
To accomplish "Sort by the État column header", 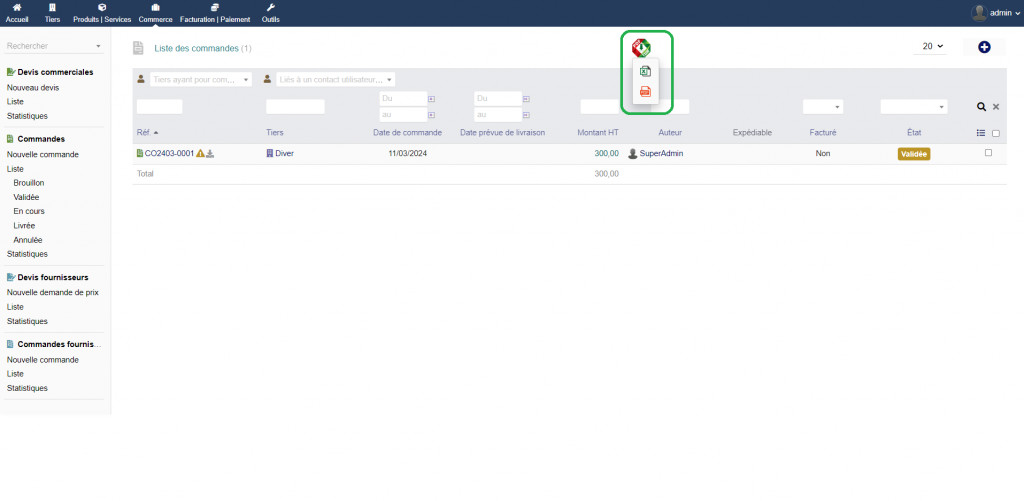I will point(914,133).
